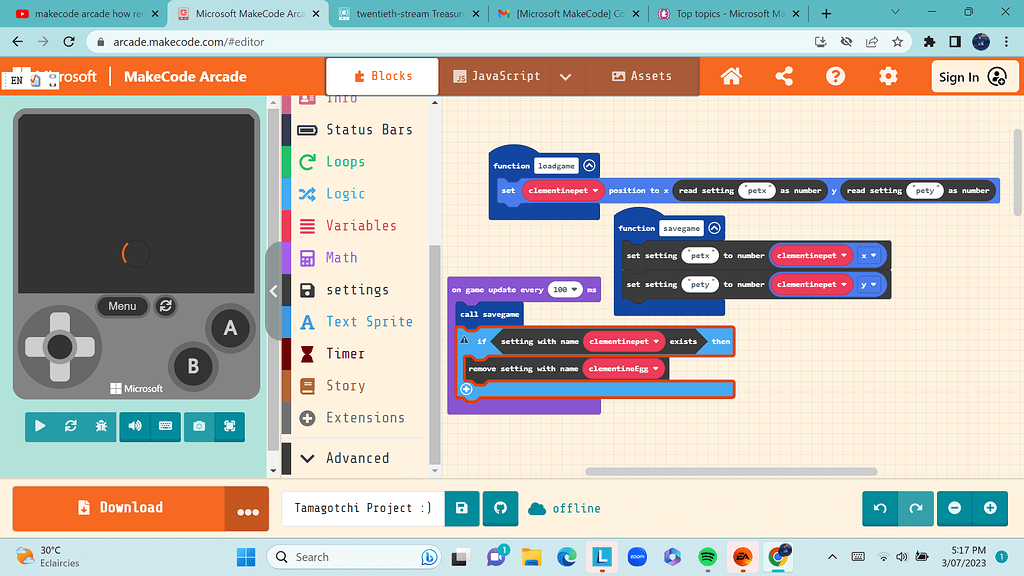This screenshot has width=1024, height=576.
Task: Share the Tamagotchi project
Action: 783,76
